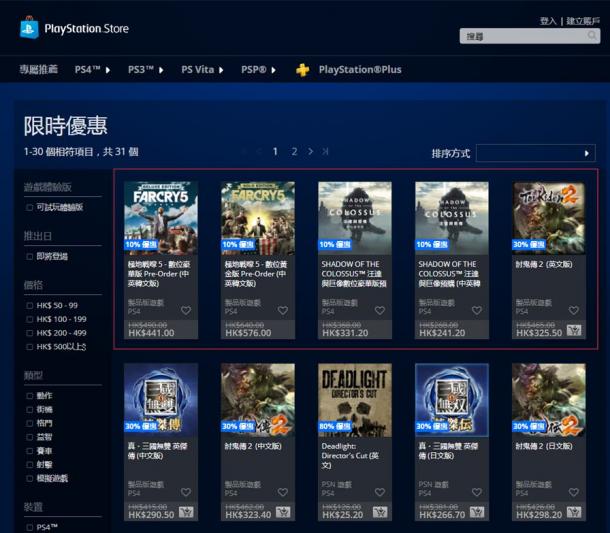The width and height of the screenshot is (610, 533).
Task: Click 登入 sign-in link
Action: 548,21
